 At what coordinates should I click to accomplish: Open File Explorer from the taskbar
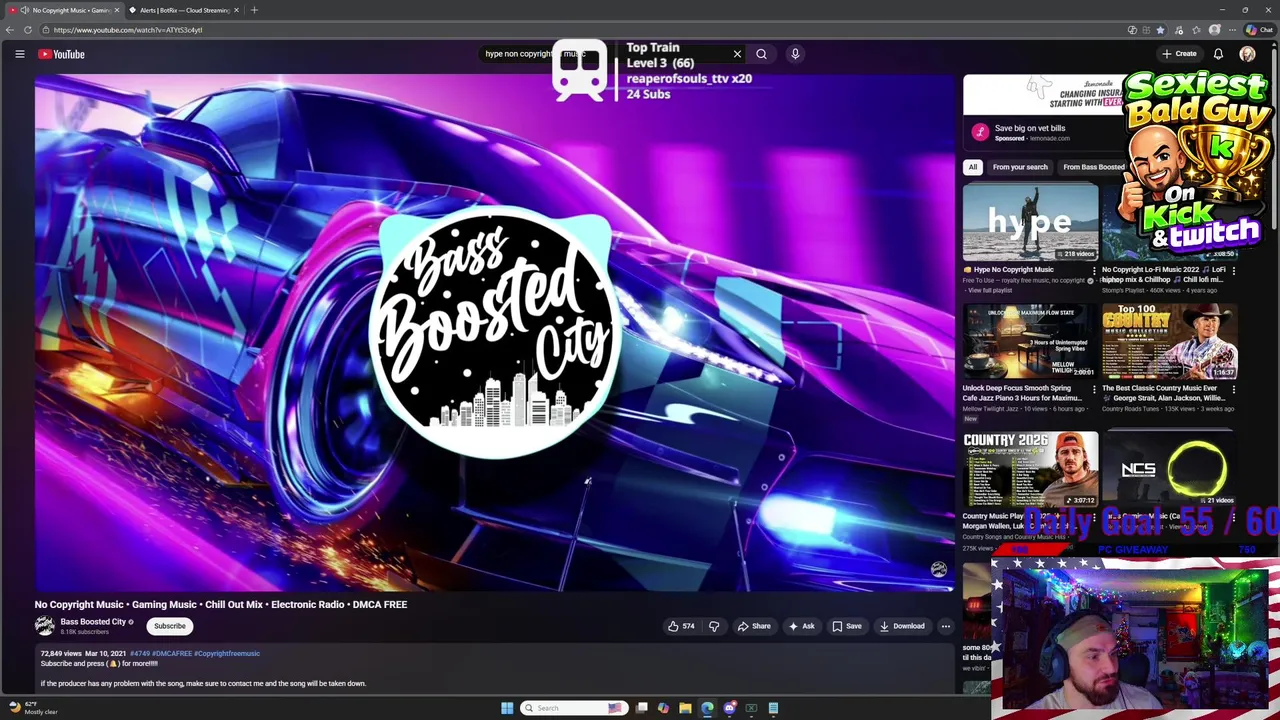tap(685, 708)
